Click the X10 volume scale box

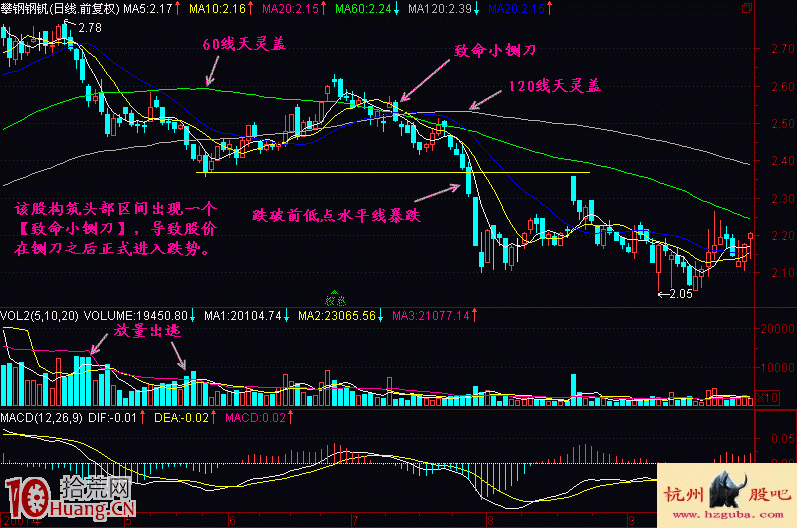click(x=768, y=397)
